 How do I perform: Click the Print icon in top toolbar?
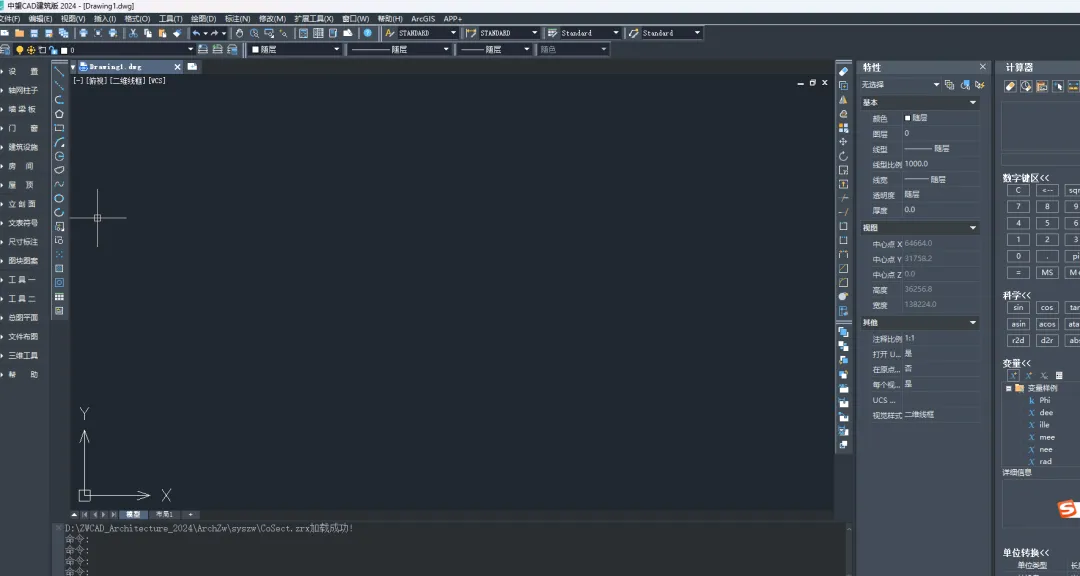83,33
